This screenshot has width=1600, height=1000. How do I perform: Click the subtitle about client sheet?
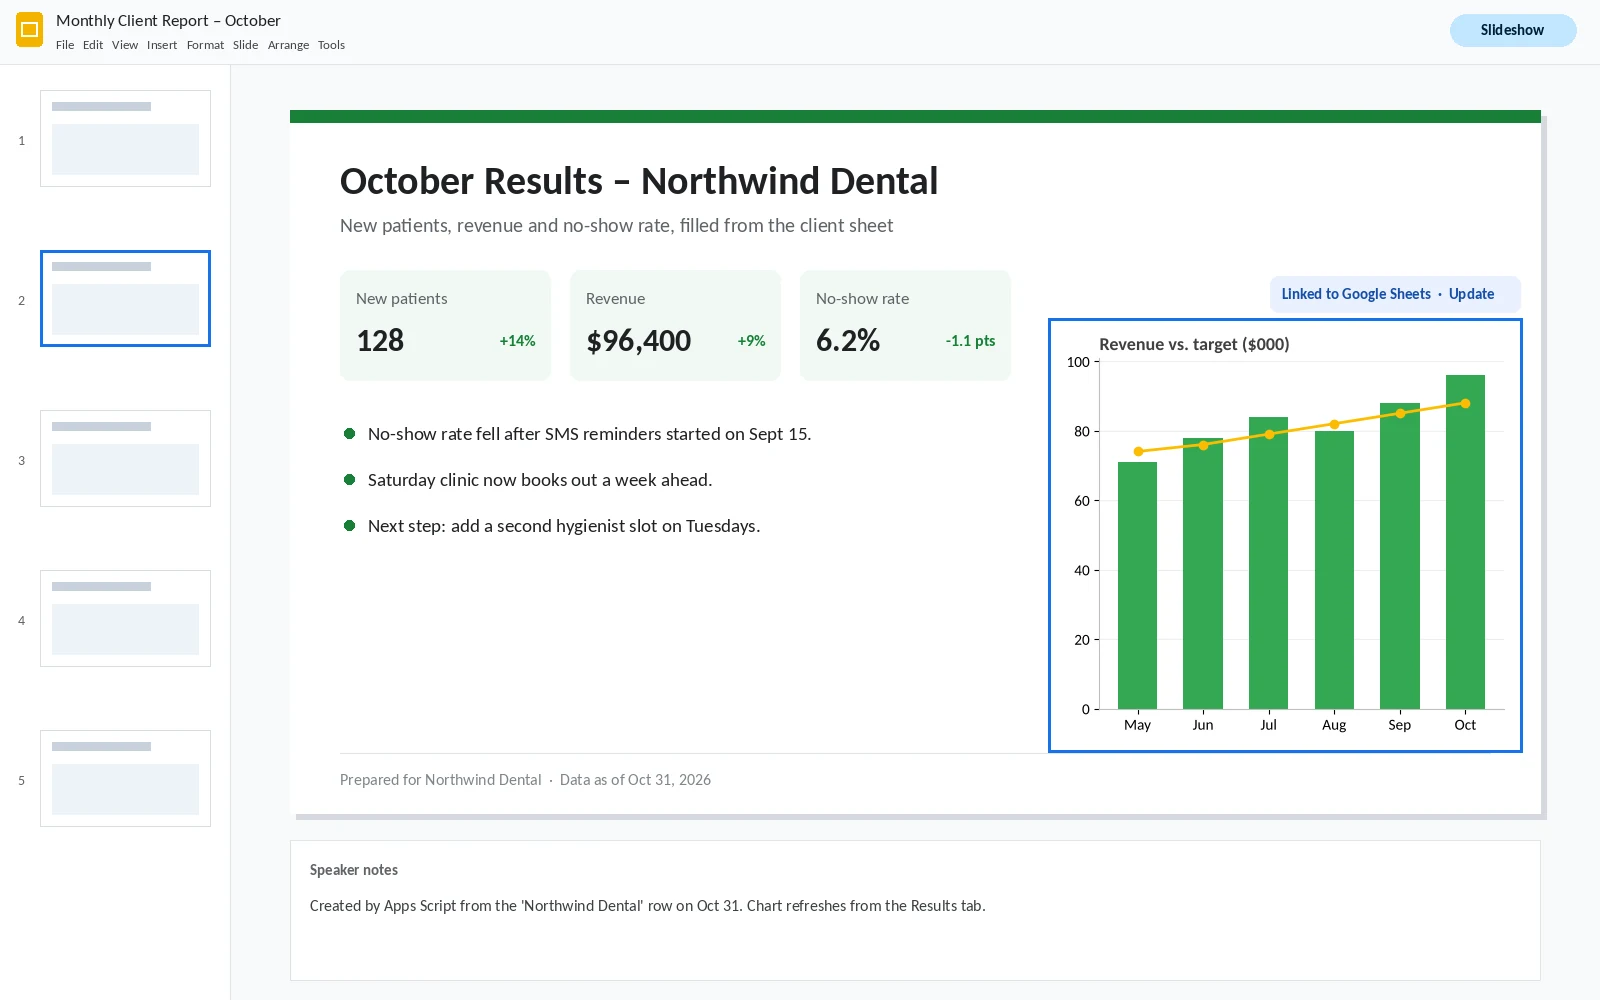pos(616,226)
